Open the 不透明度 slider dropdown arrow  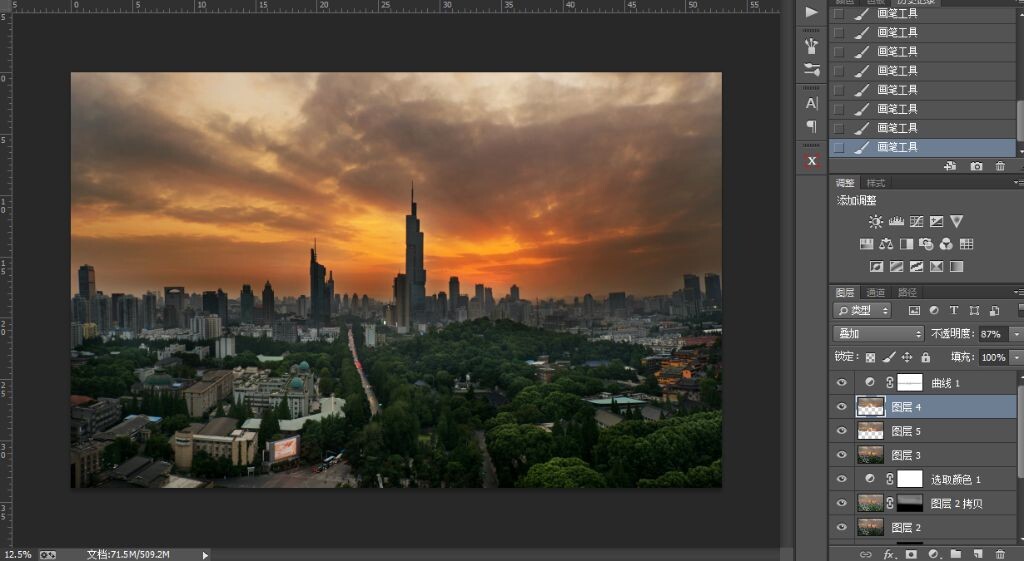tap(1016, 334)
